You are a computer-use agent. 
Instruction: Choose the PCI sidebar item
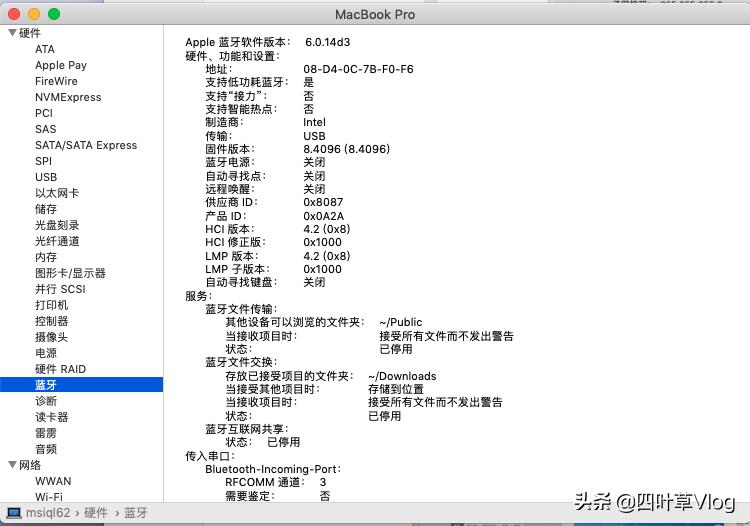[x=44, y=113]
